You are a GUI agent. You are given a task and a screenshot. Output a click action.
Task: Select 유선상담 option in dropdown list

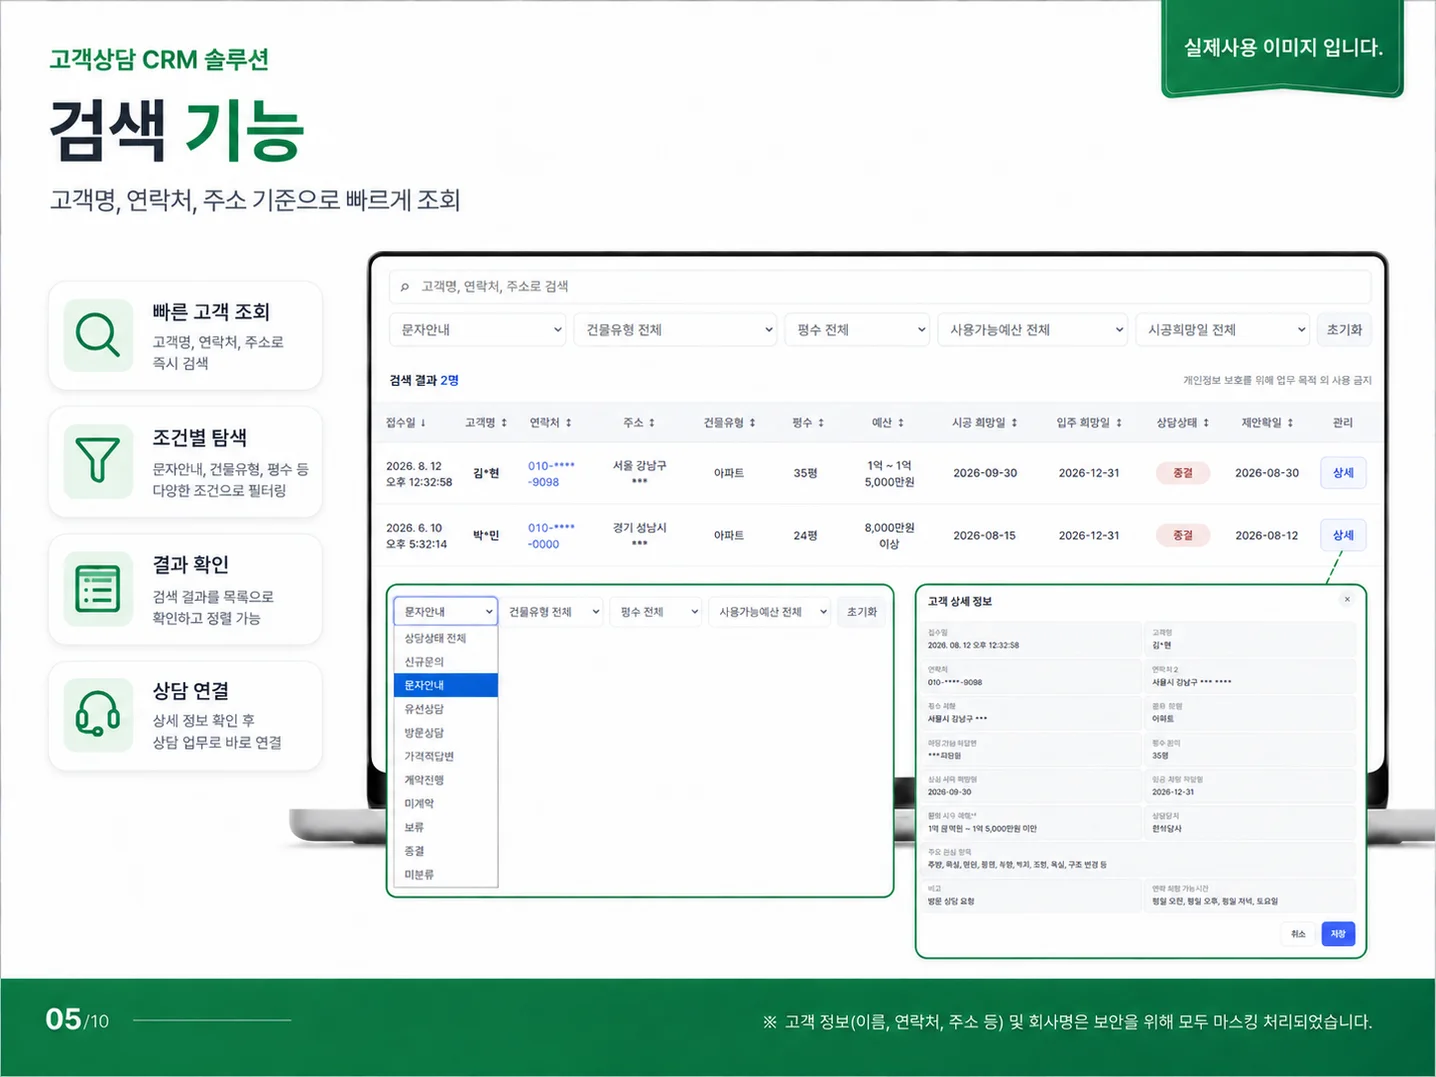tap(446, 709)
